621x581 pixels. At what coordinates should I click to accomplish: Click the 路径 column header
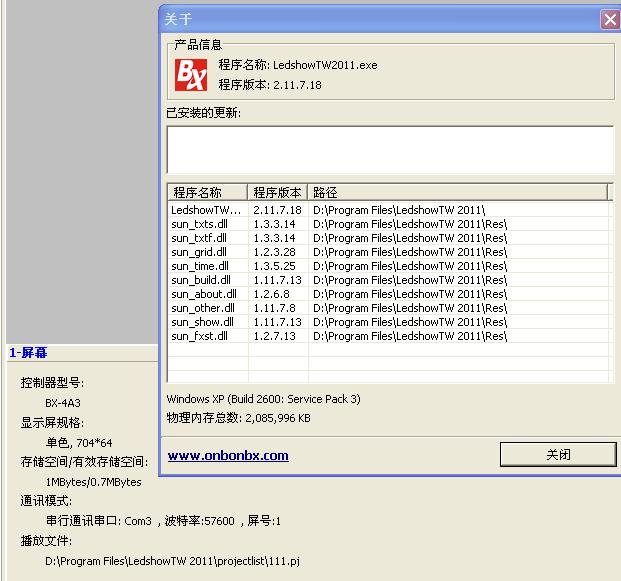click(457, 192)
